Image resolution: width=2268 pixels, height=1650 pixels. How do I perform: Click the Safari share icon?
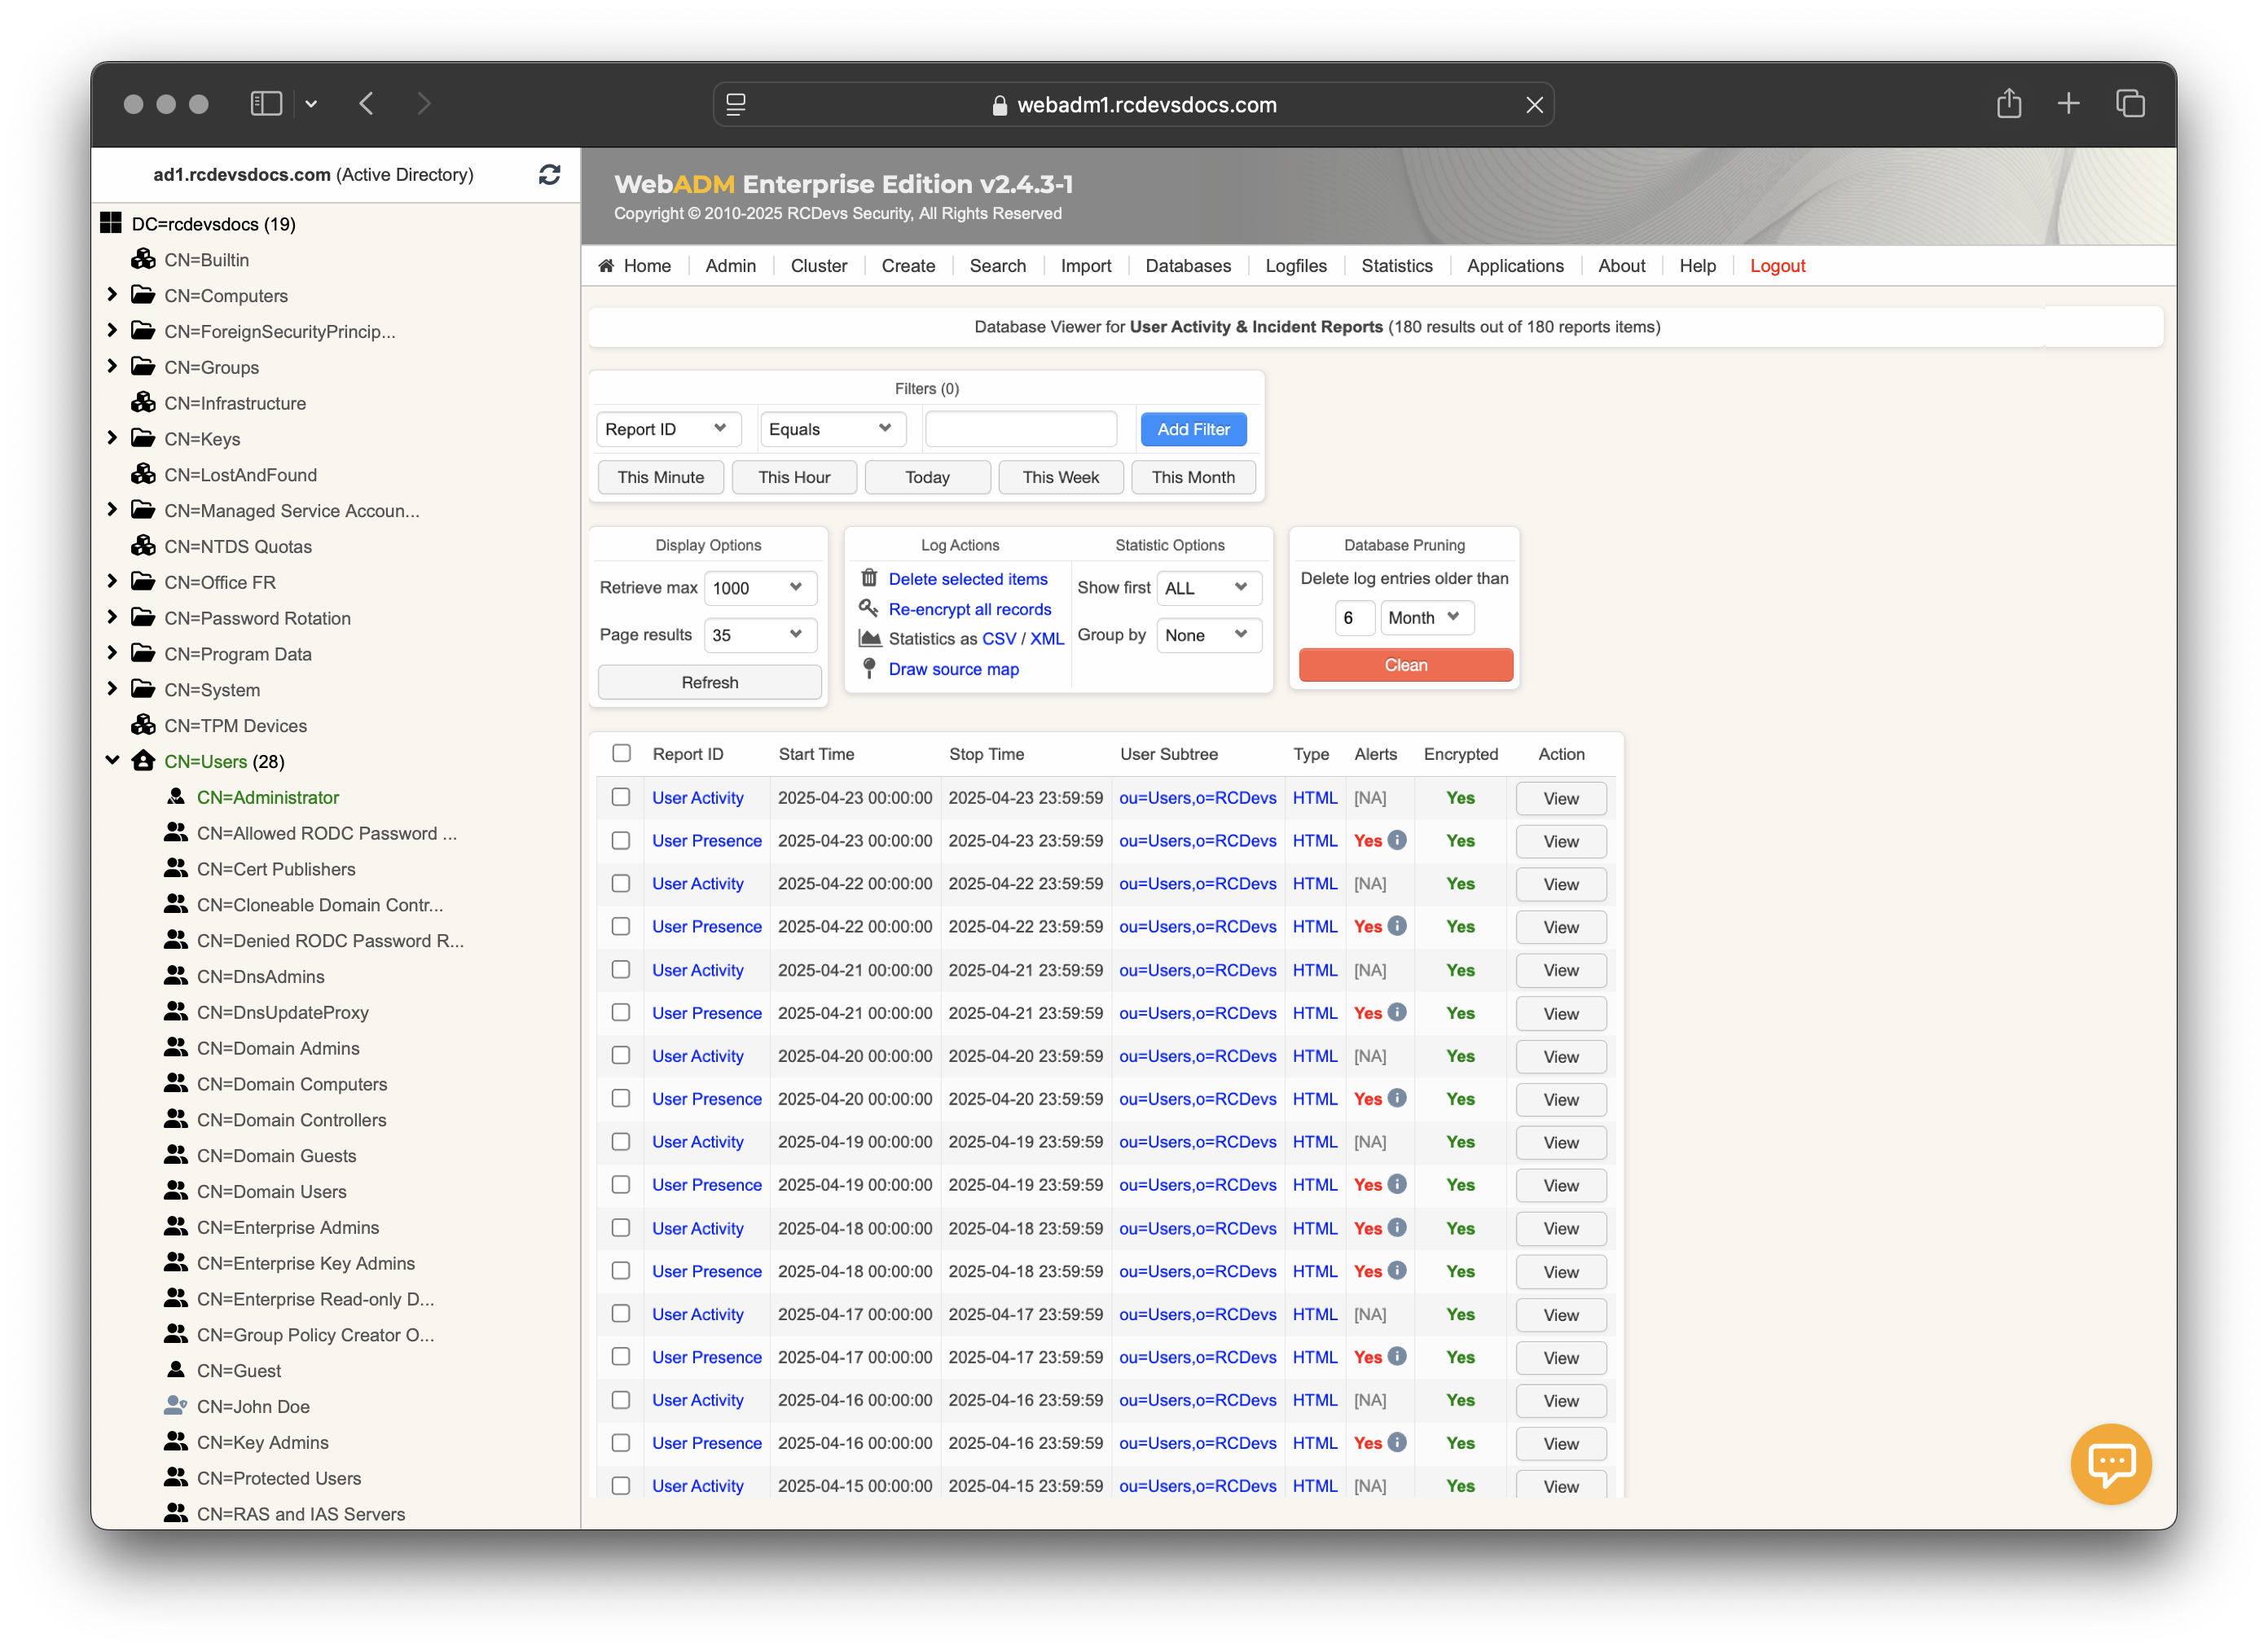[x=2009, y=103]
